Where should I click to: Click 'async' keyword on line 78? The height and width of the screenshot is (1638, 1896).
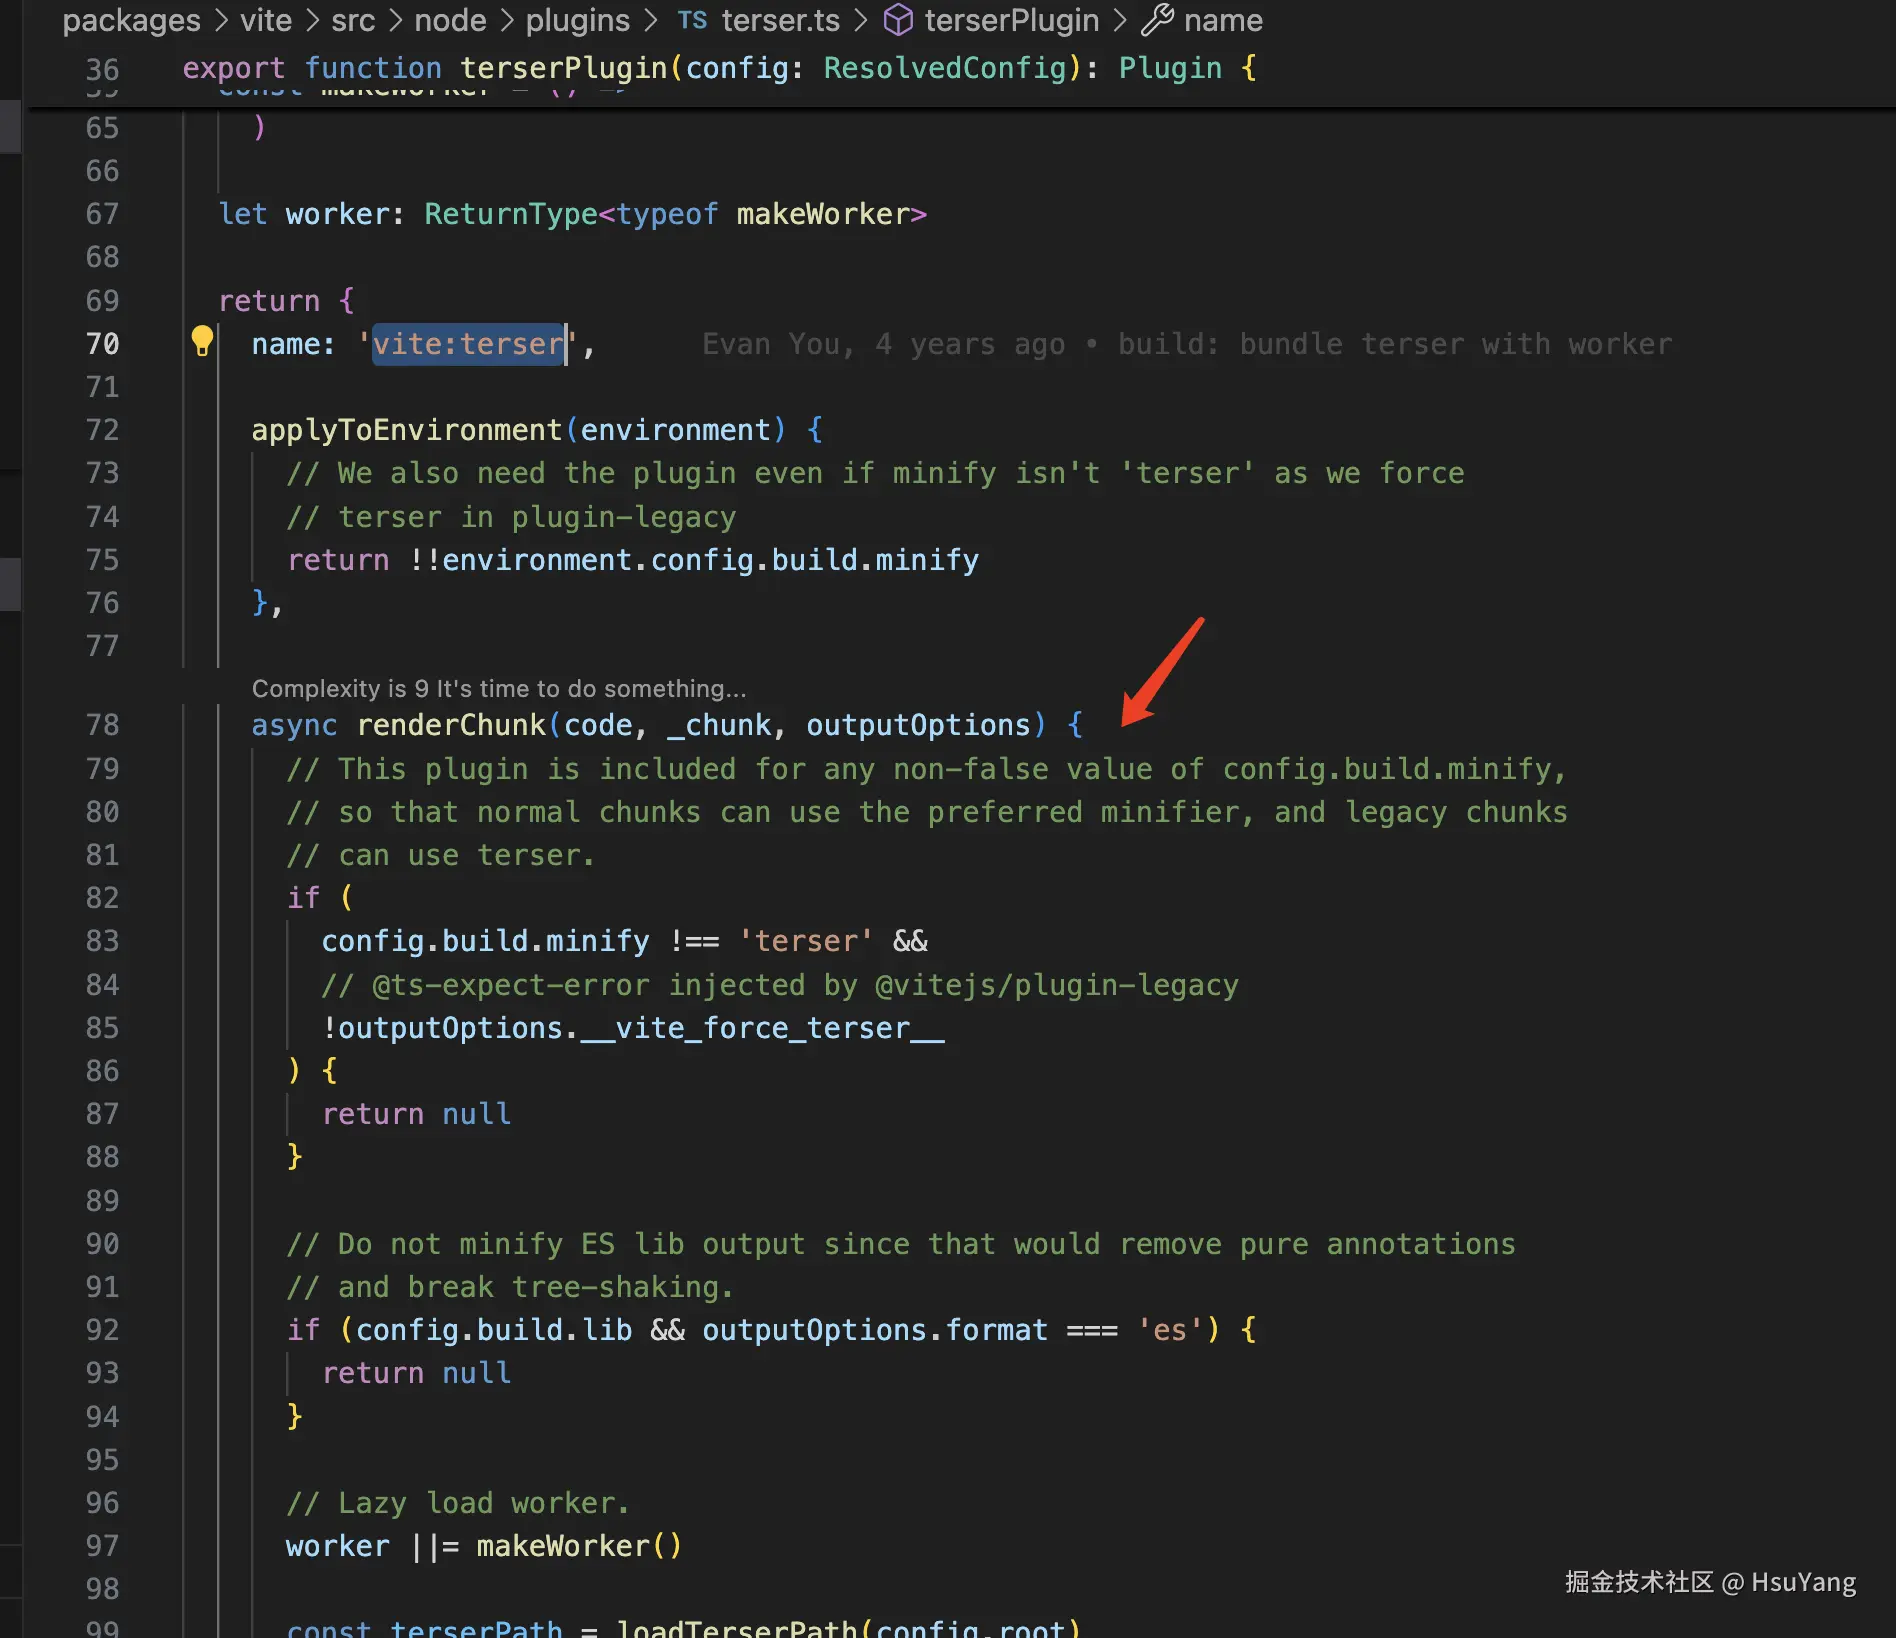pyautogui.click(x=294, y=725)
